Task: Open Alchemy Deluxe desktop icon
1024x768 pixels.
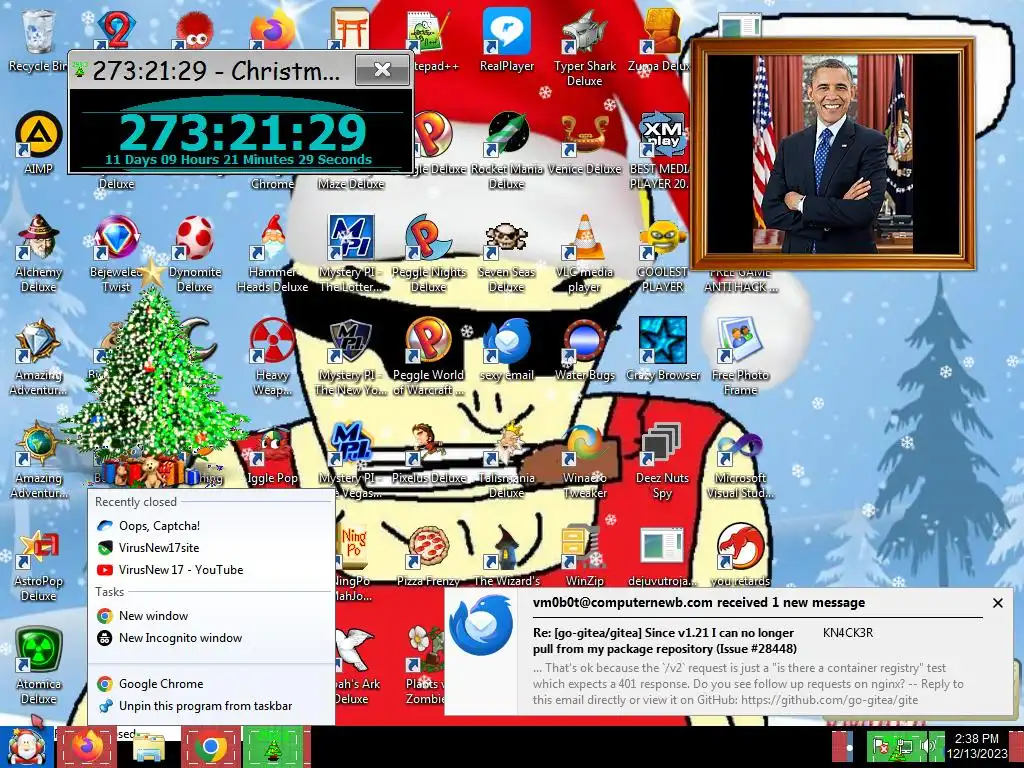Action: click(38, 253)
